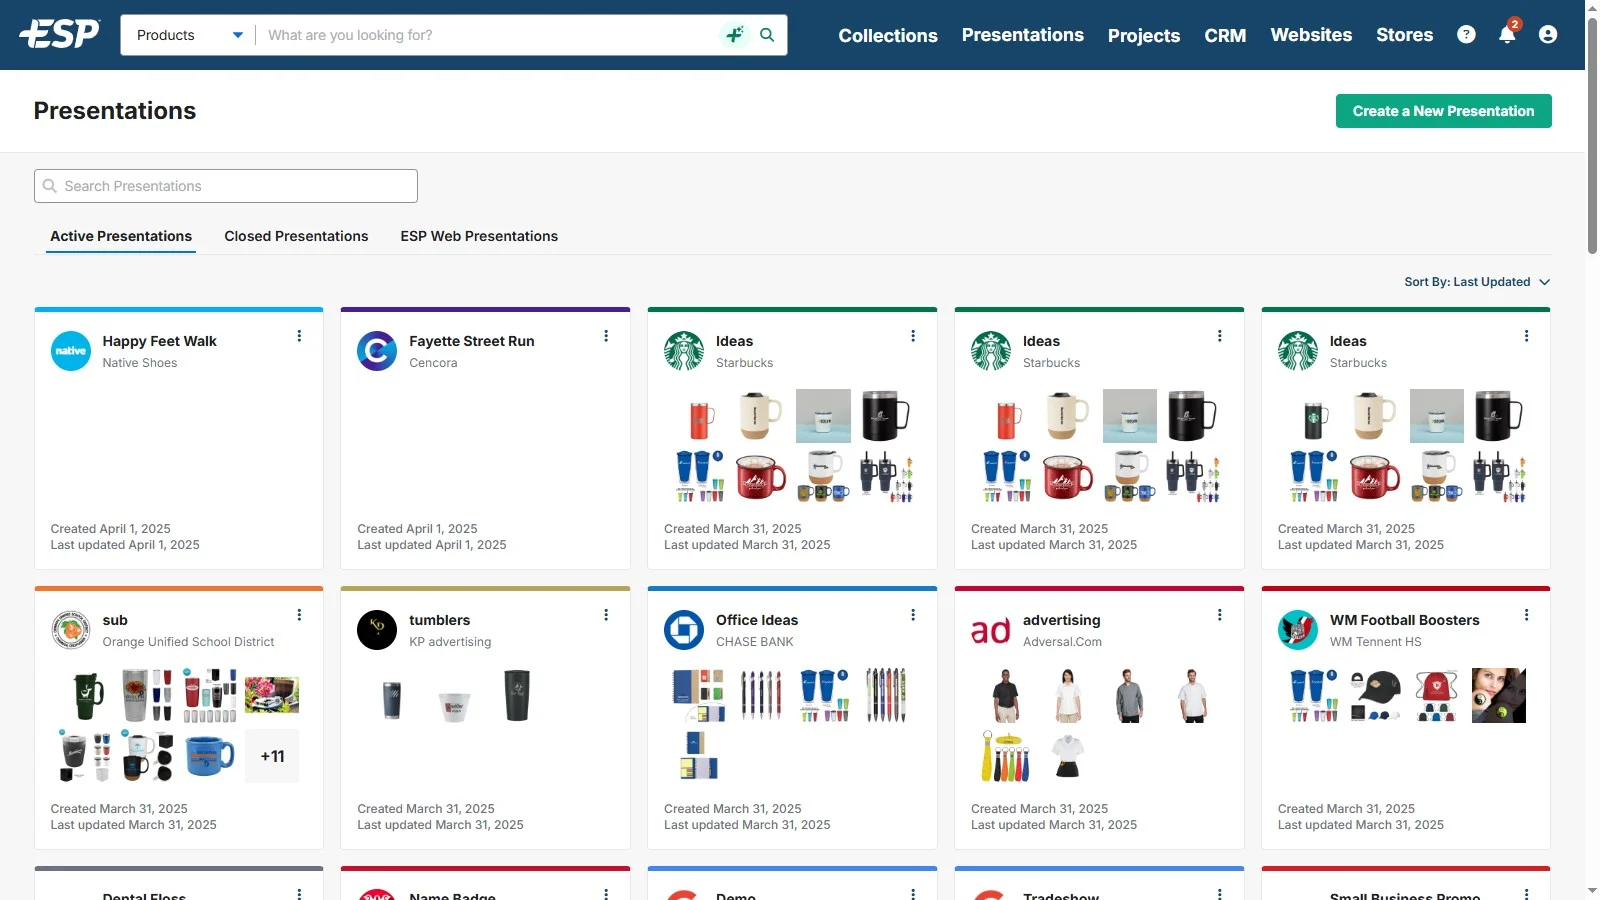Open options menu for tumblers presentation
1600x900 pixels.
606,615
